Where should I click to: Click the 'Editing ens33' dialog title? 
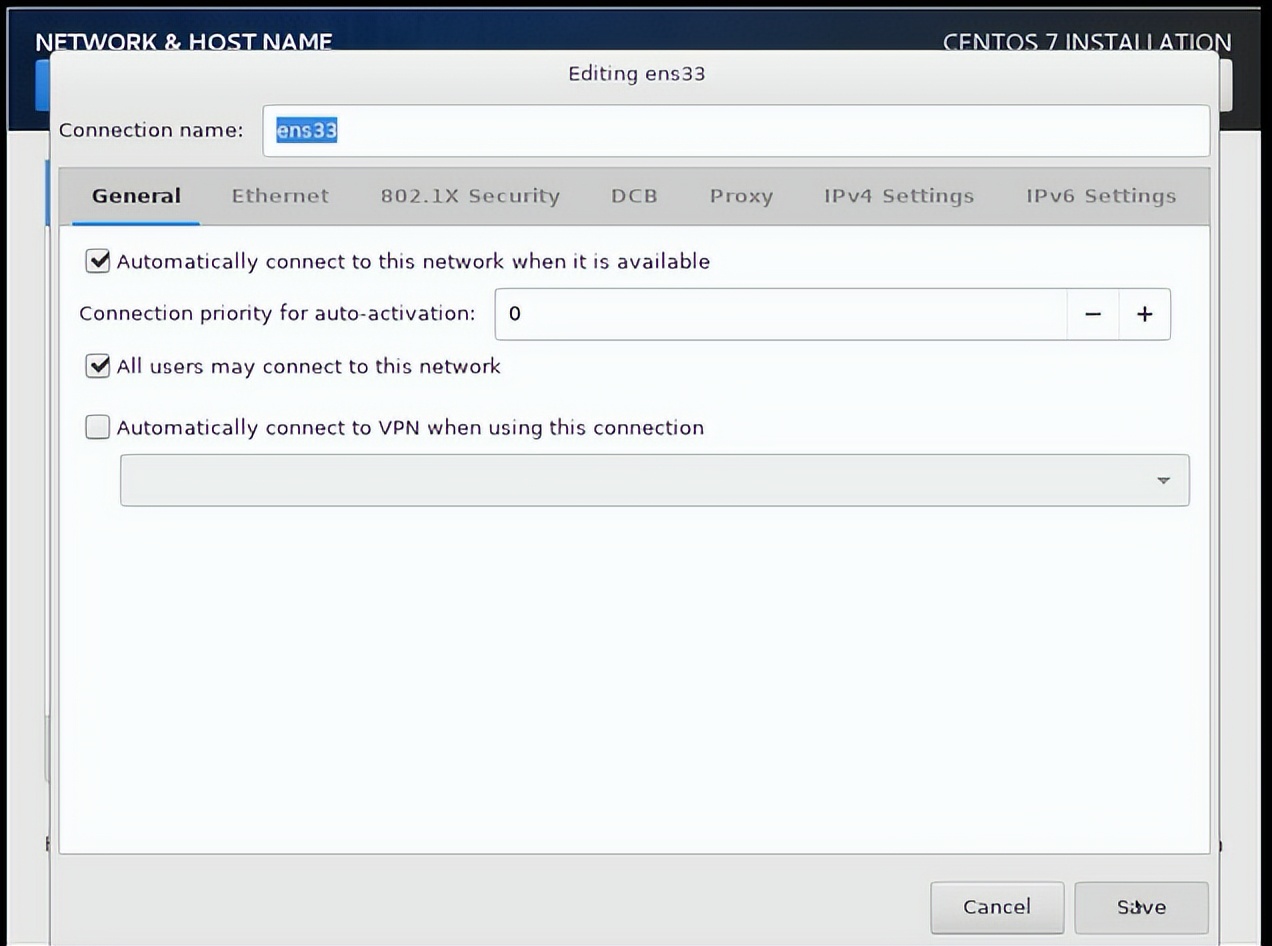[x=637, y=73]
